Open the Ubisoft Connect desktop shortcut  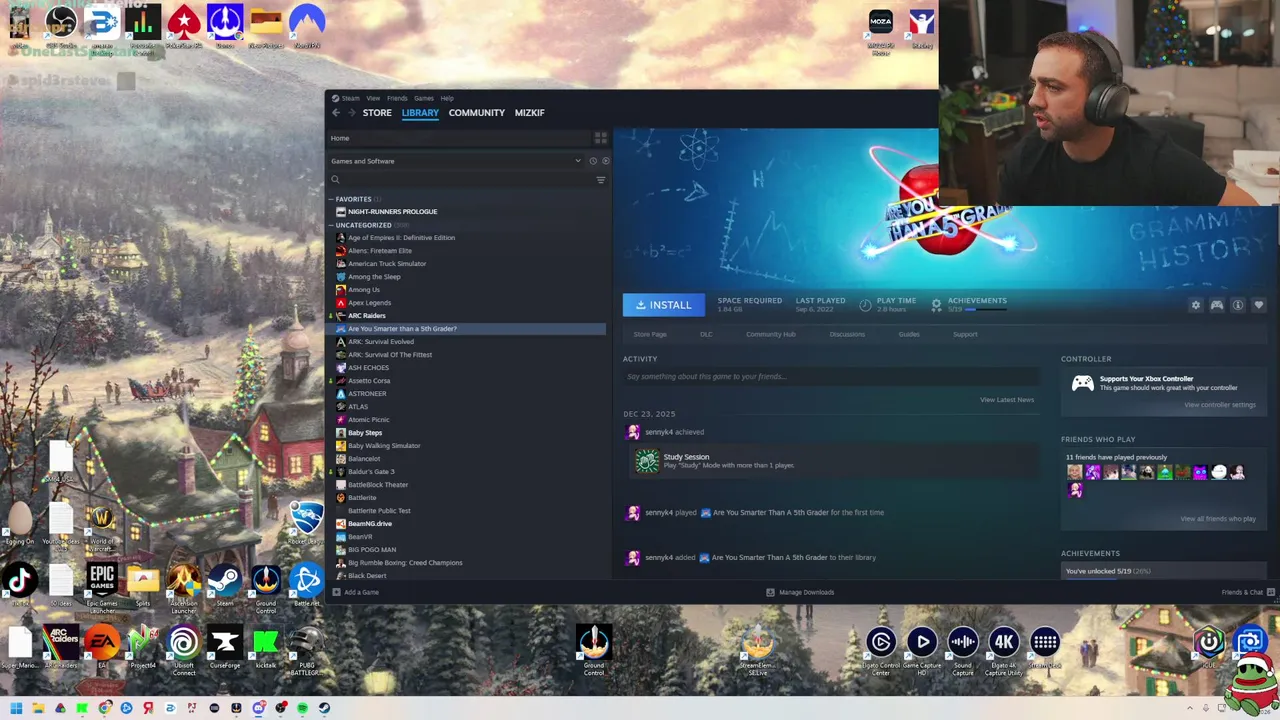click(184, 647)
